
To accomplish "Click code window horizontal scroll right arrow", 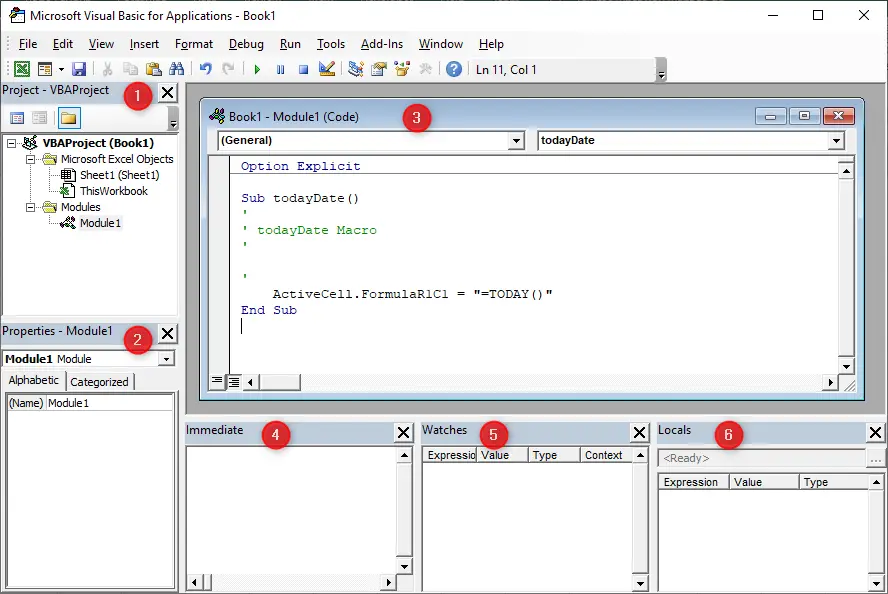I will point(830,383).
